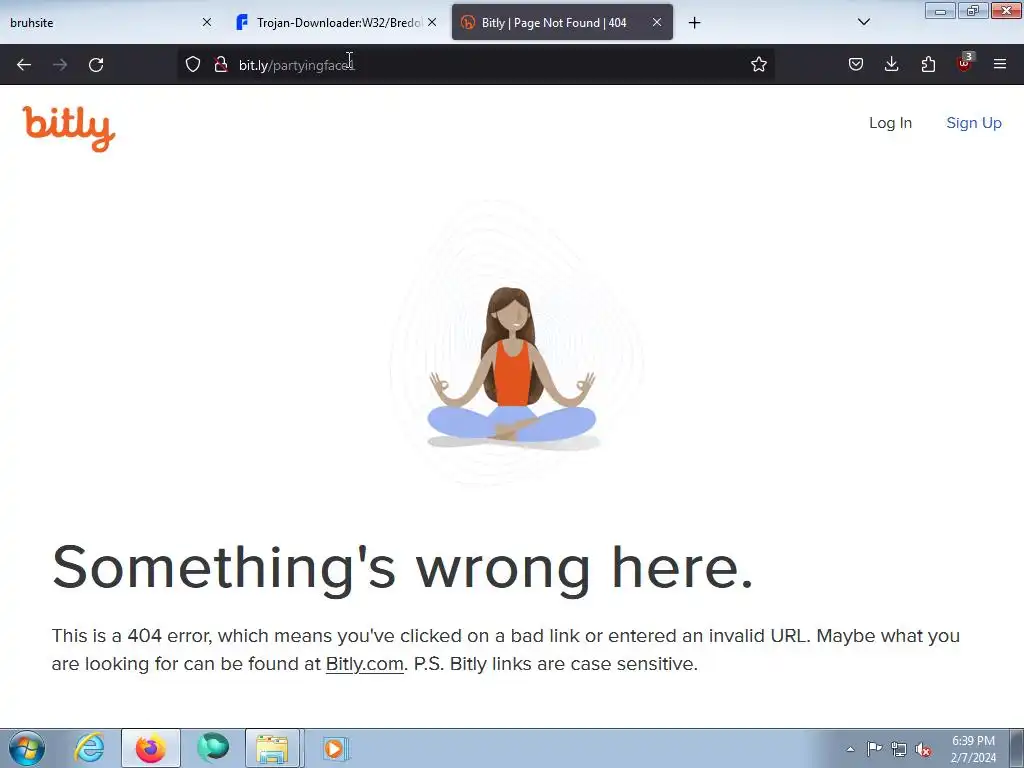
Task: Expand the list all tabs dropdown
Action: [x=863, y=22]
